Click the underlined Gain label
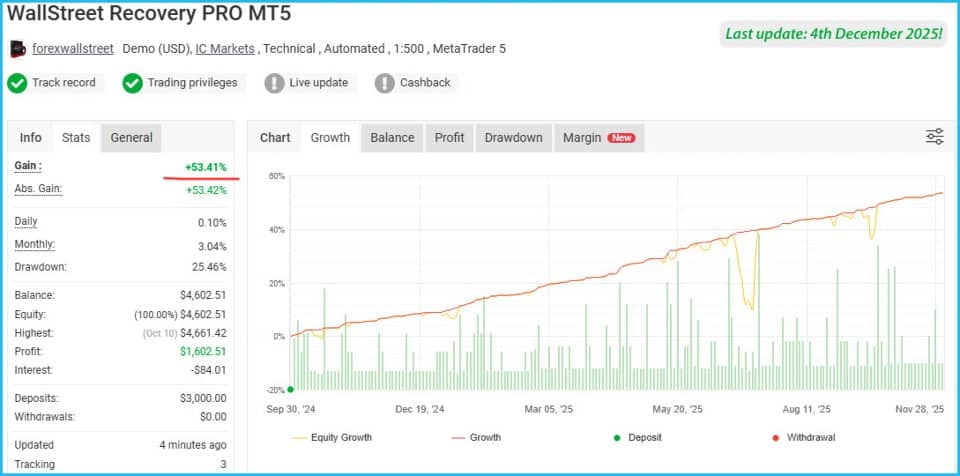960x476 pixels. pos(28,166)
